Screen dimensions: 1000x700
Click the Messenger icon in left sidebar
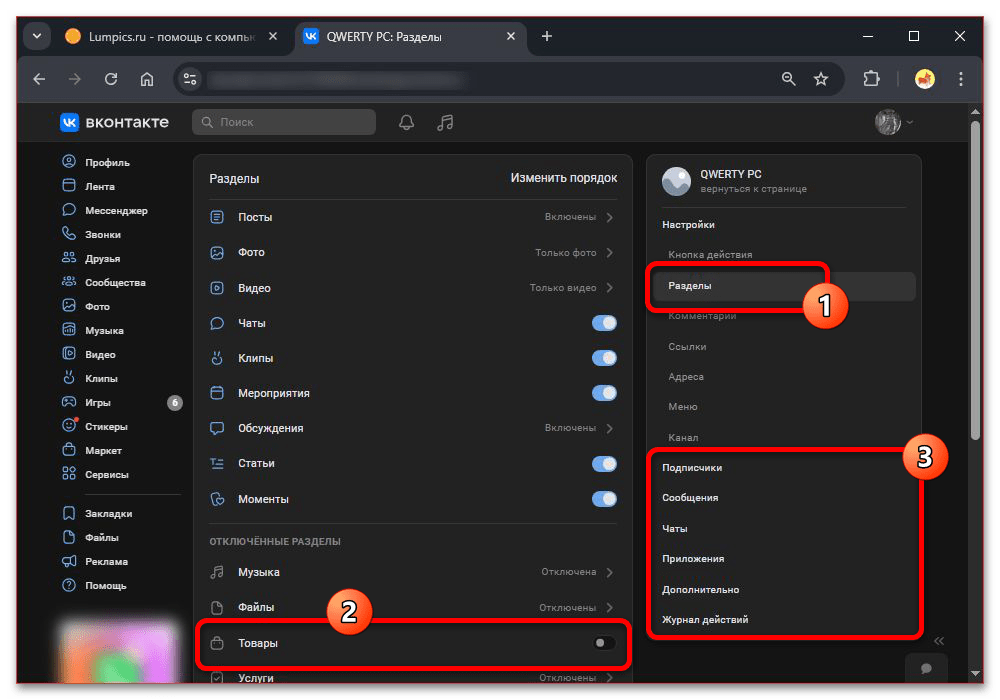pyautogui.click(x=69, y=211)
